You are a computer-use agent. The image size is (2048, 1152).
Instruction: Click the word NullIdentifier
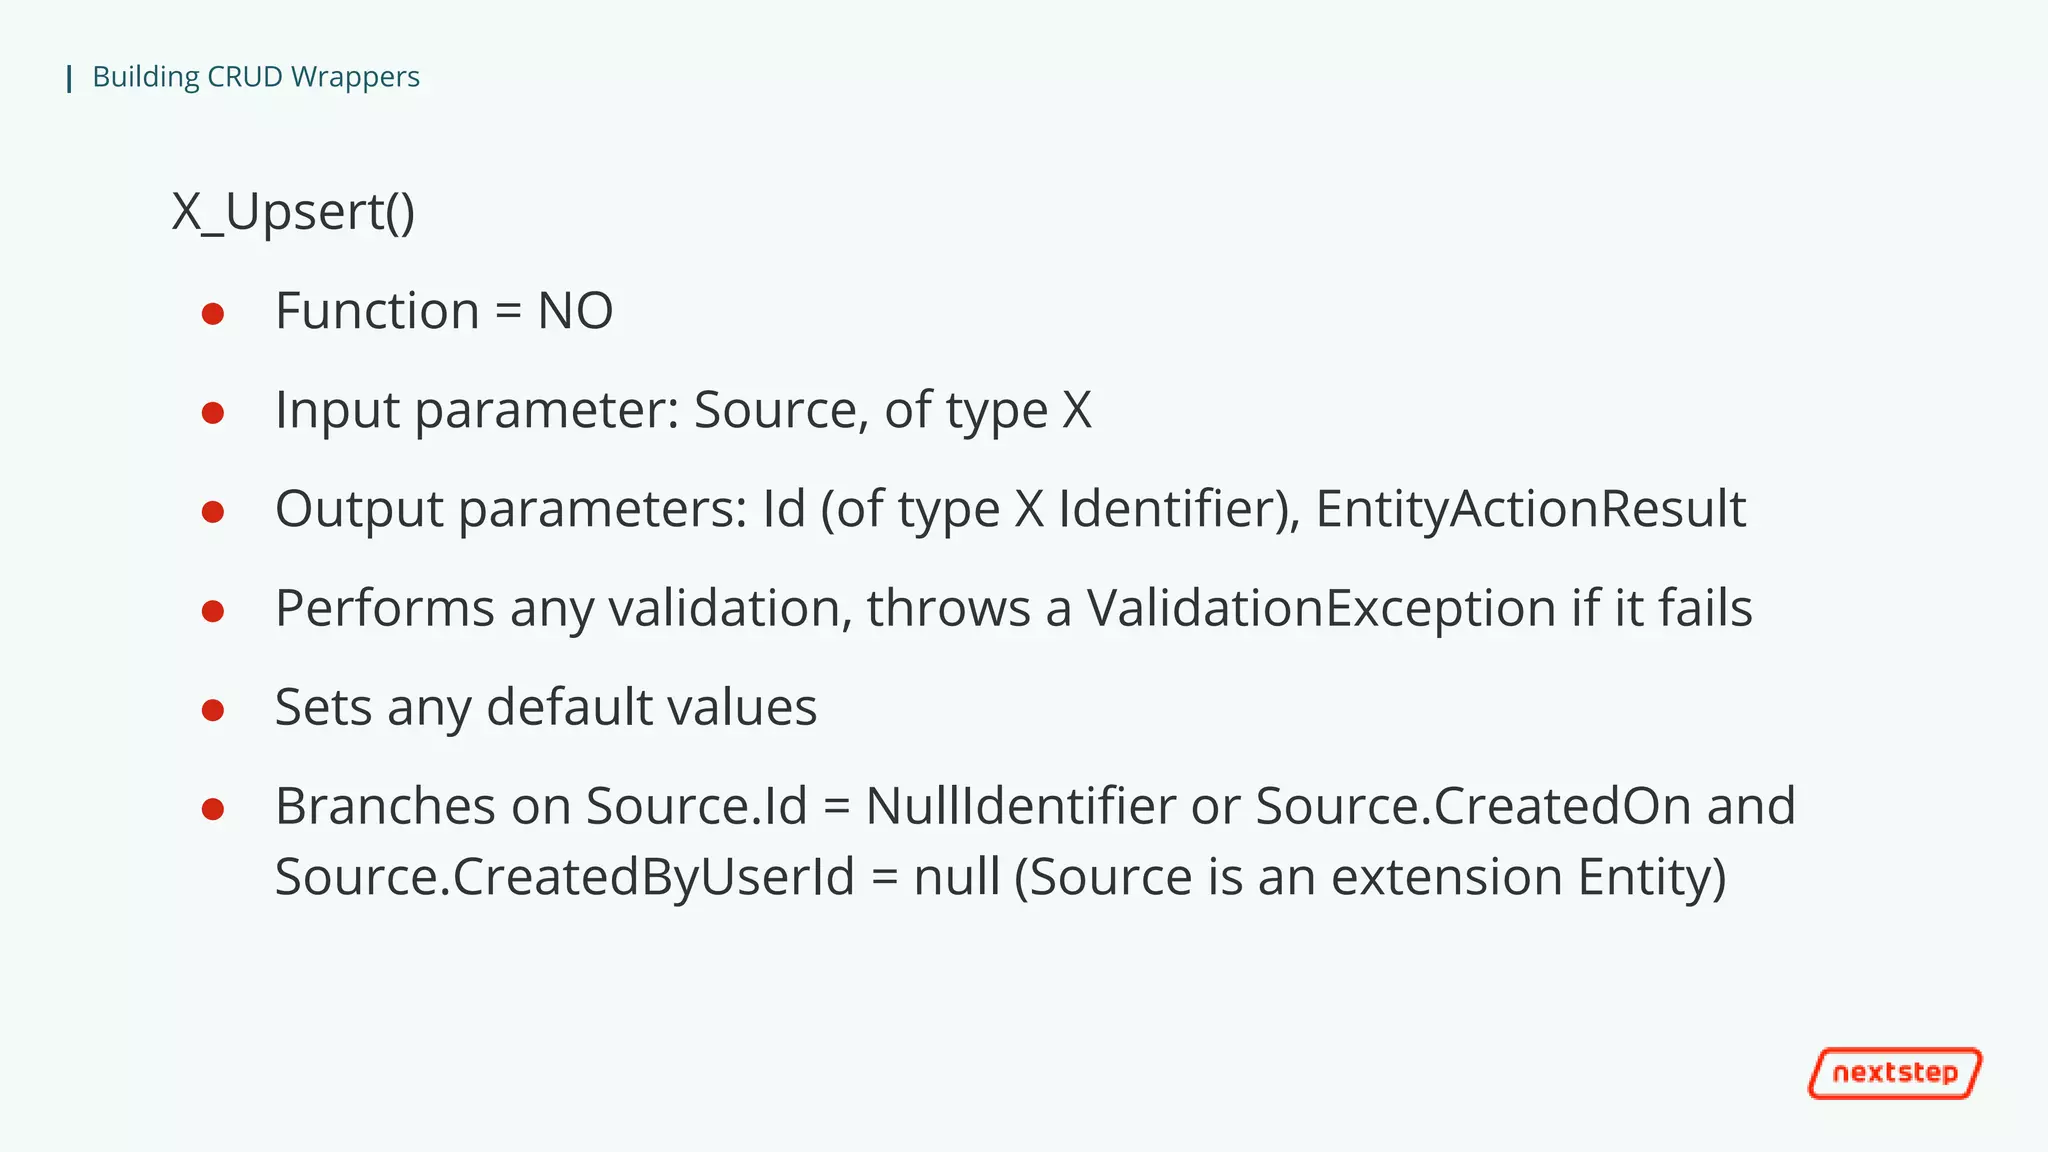pos(1020,806)
